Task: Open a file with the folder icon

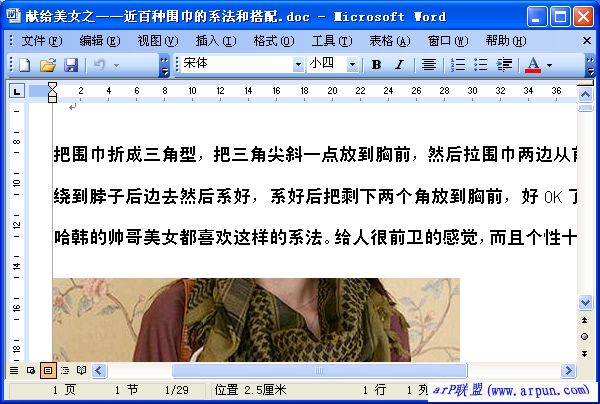Action: pos(48,65)
